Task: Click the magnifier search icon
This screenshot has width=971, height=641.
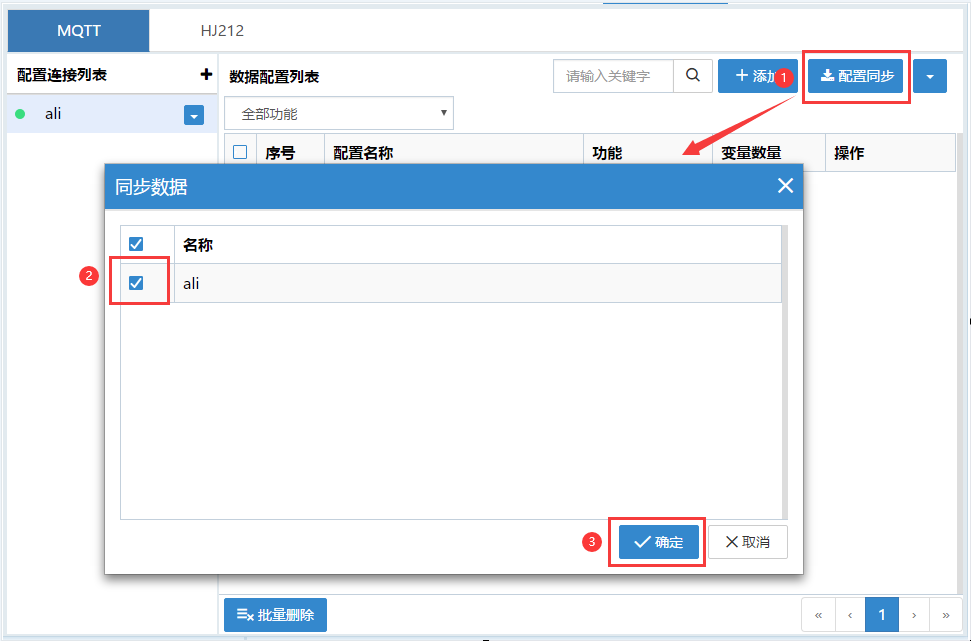Action: click(x=692, y=76)
